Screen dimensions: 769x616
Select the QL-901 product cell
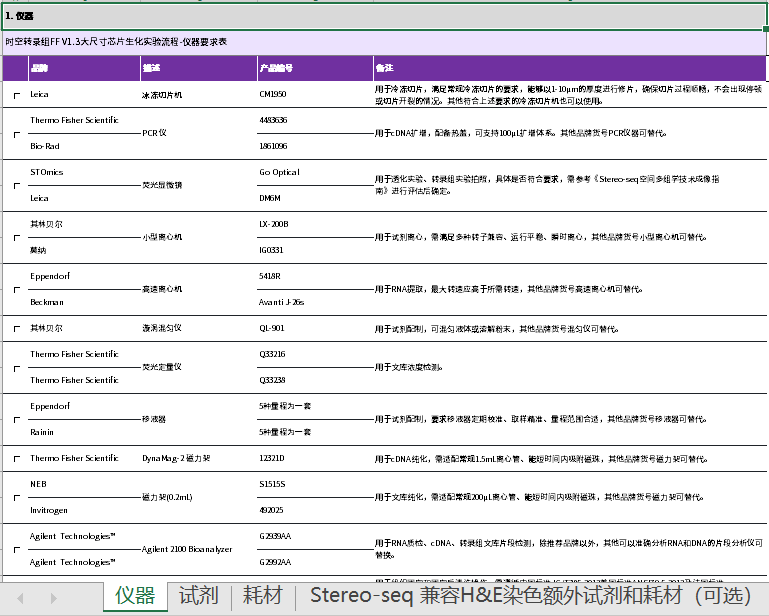click(x=315, y=328)
